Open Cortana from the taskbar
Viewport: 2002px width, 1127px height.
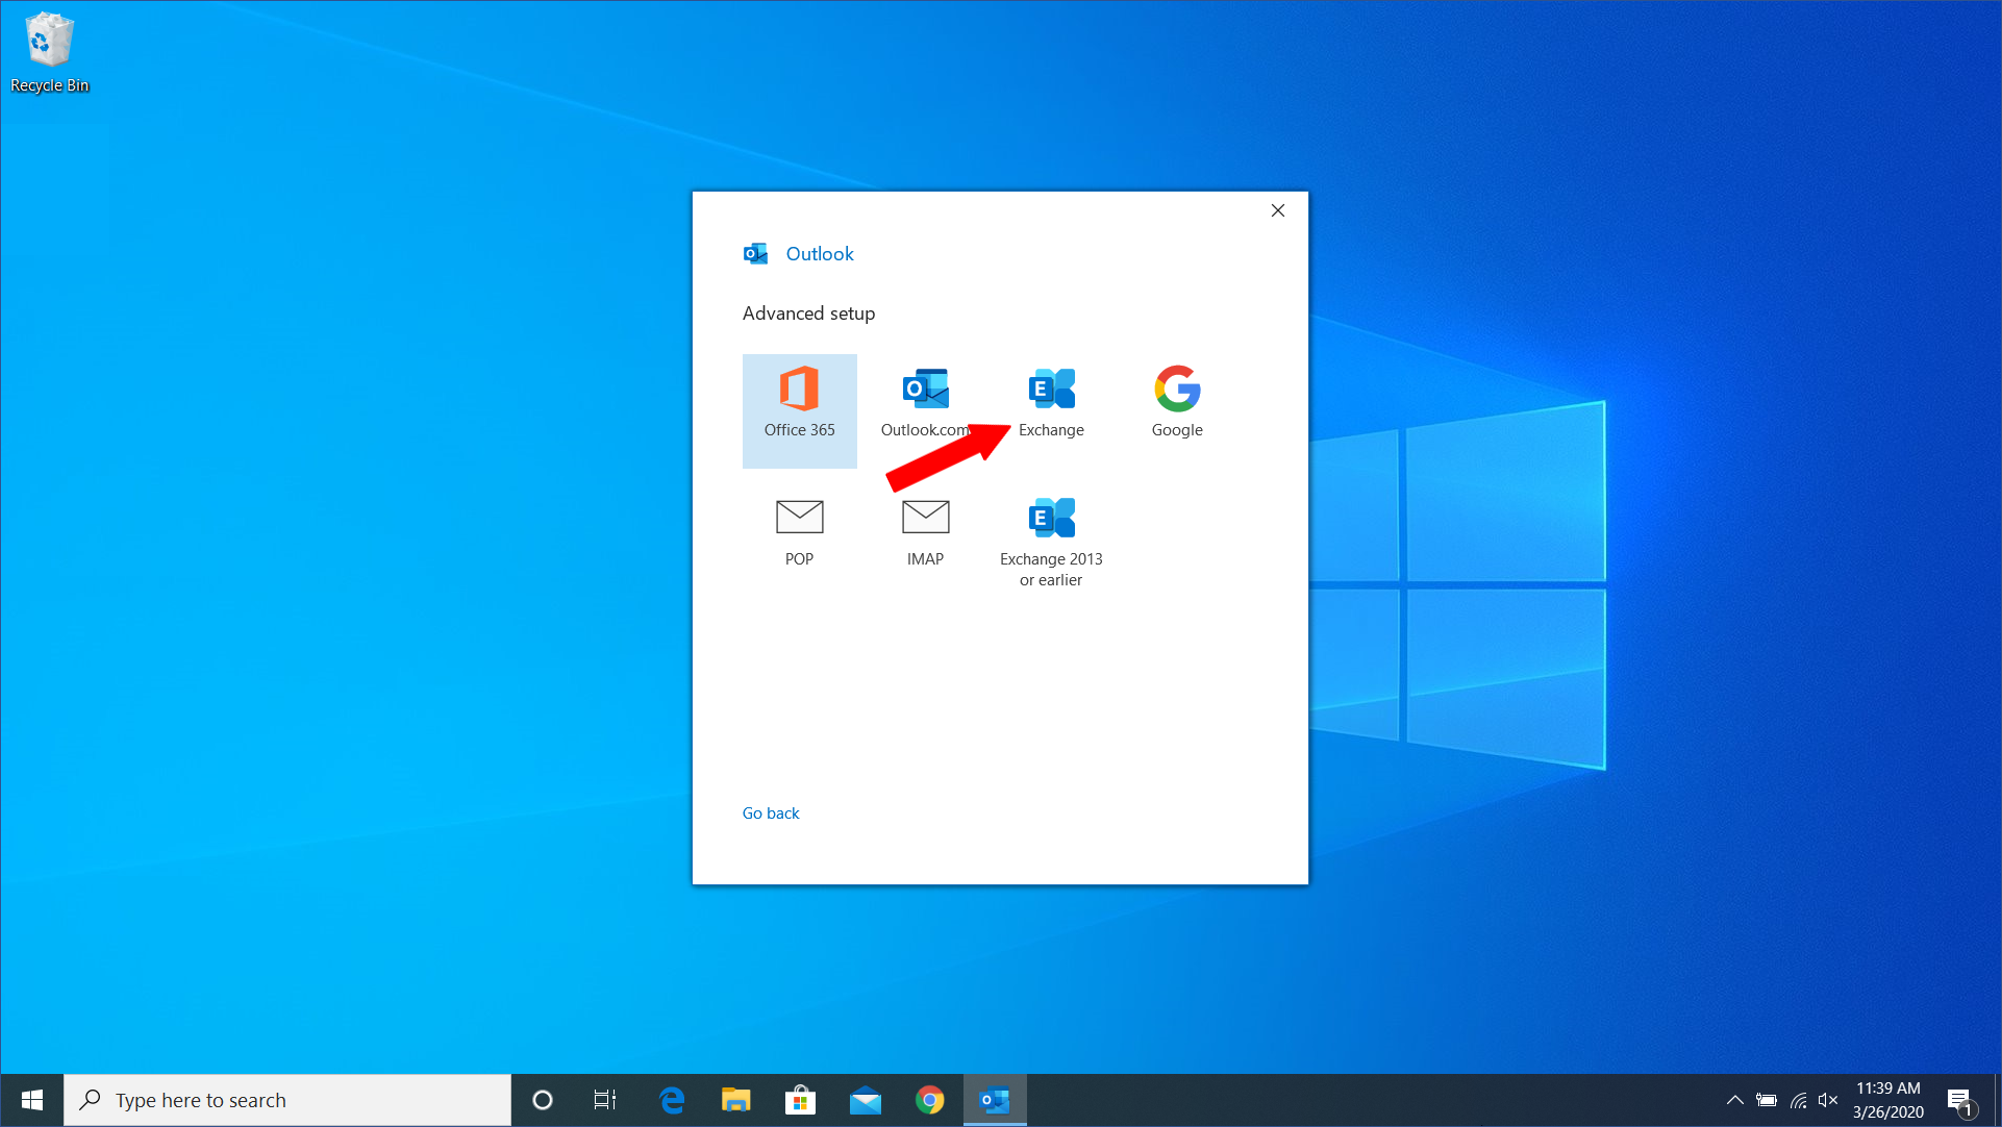542,1100
